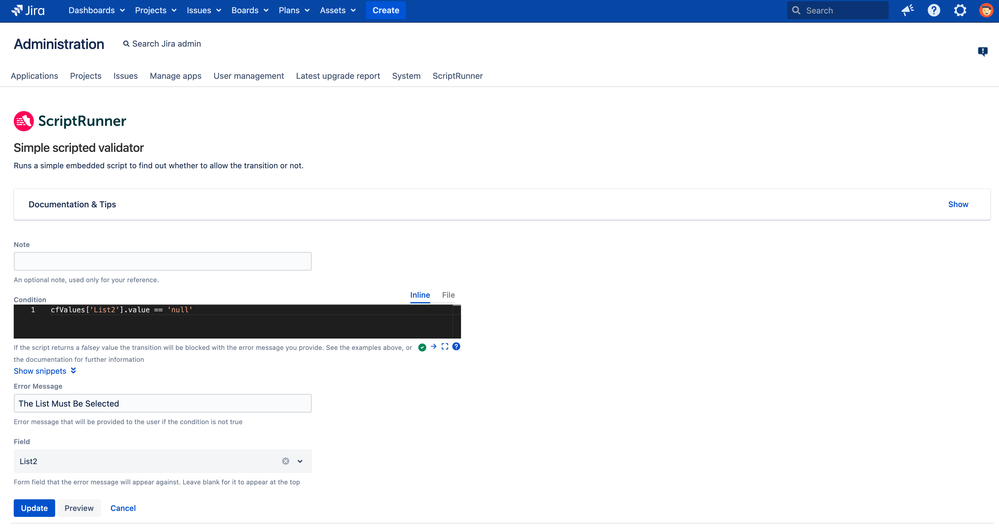Click the green script status checkmark icon
The height and width of the screenshot is (528, 999).
point(422,347)
